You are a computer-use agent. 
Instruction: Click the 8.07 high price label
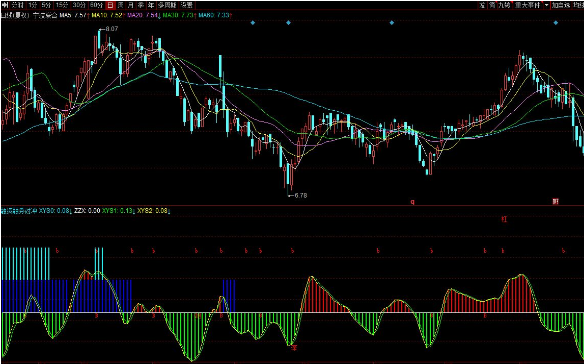coord(112,29)
